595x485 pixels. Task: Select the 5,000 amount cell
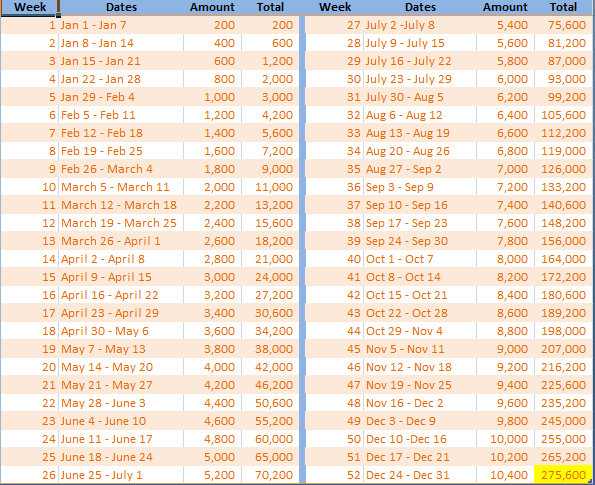pyautogui.click(x=212, y=457)
